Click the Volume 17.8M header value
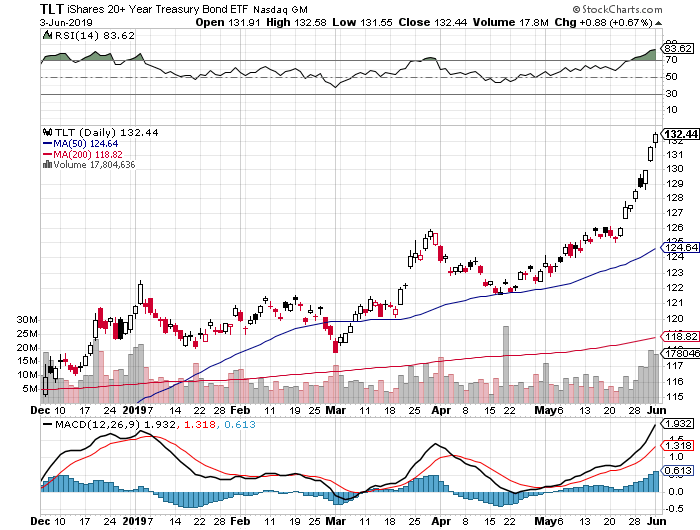This screenshot has height=530, width=700. [x=510, y=22]
